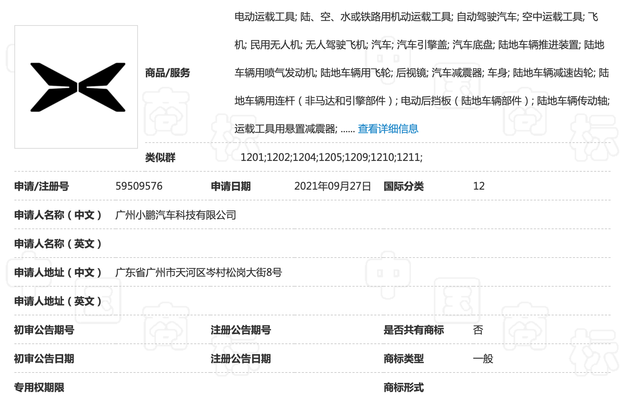
Task: Click the 申请人地址（英文） label
Action: (x=58, y=301)
